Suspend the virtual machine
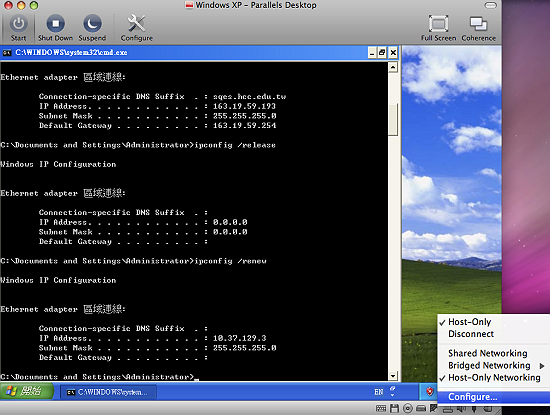 click(92, 28)
